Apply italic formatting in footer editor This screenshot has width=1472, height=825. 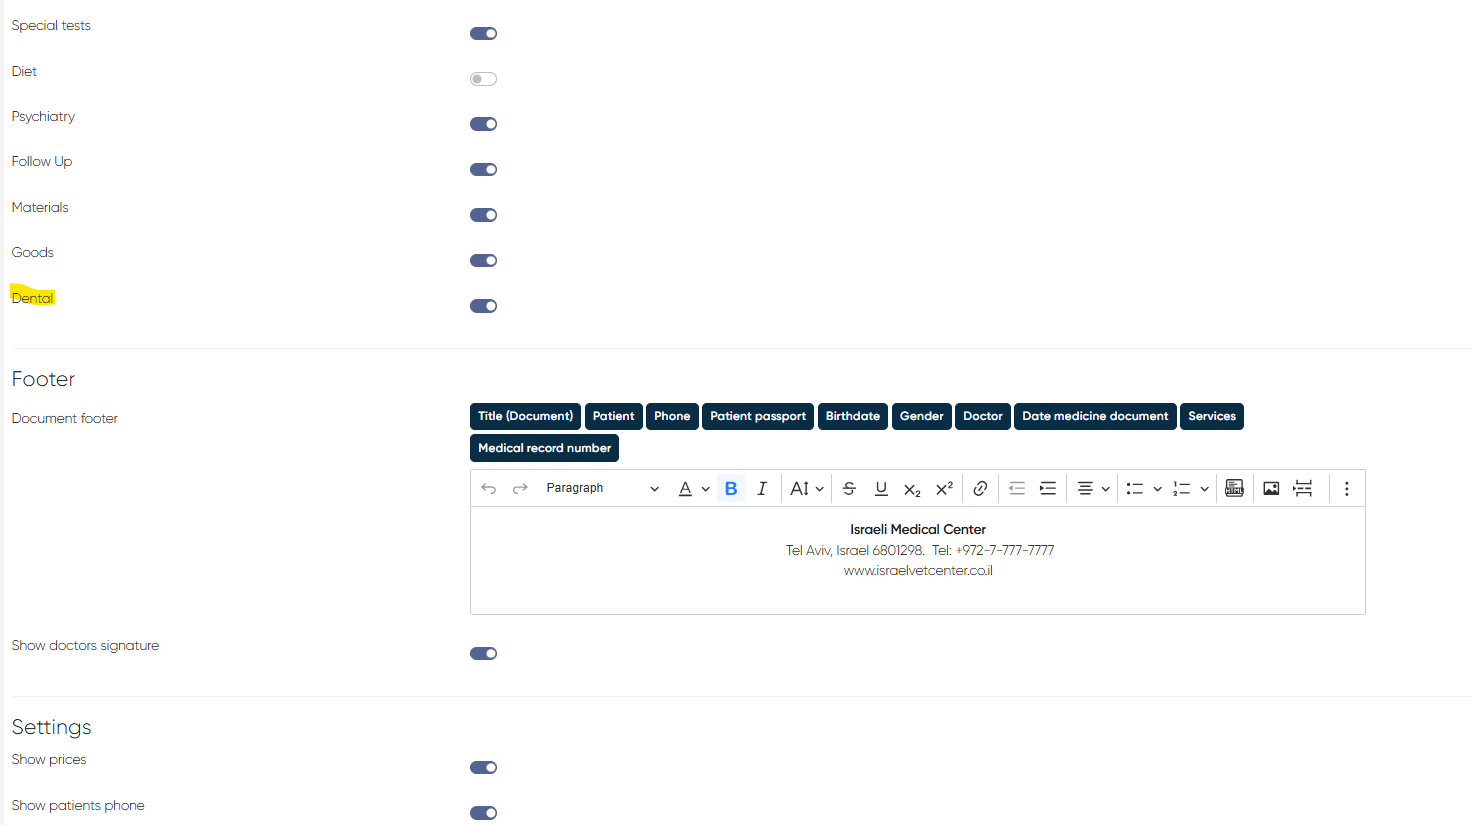click(x=762, y=488)
